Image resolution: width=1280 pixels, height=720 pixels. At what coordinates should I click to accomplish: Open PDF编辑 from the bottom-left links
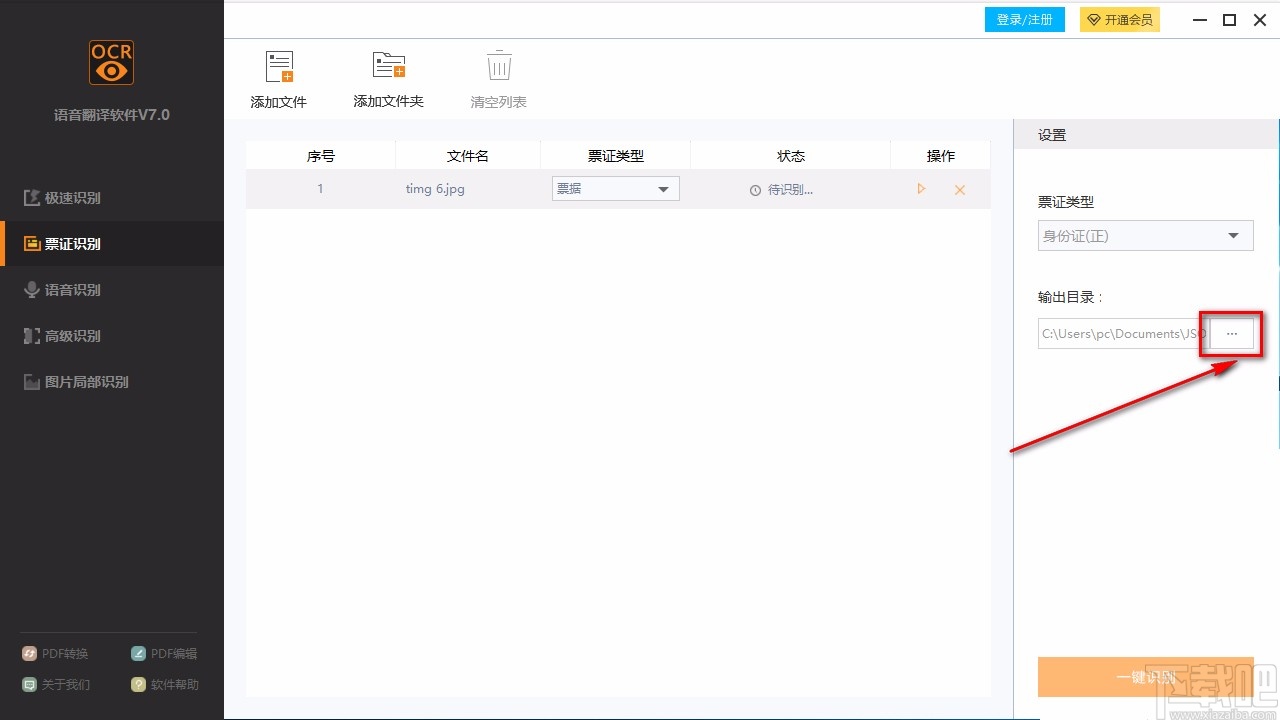click(164, 654)
